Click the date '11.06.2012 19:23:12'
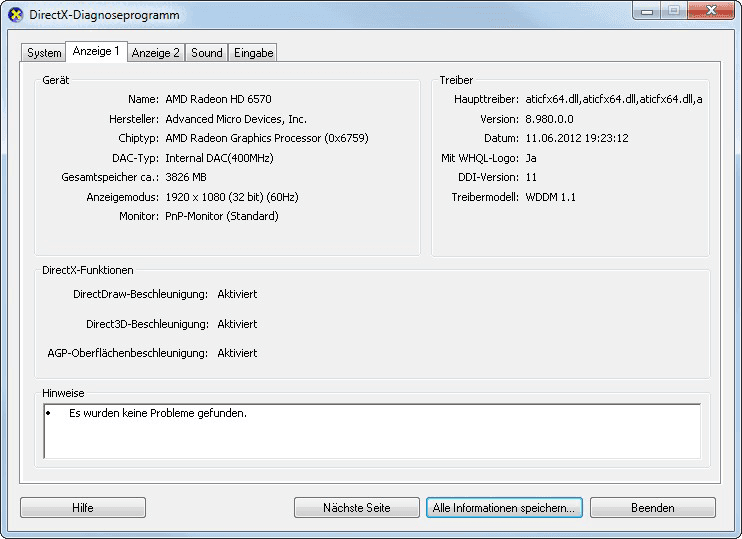742x539 pixels. click(x=577, y=138)
